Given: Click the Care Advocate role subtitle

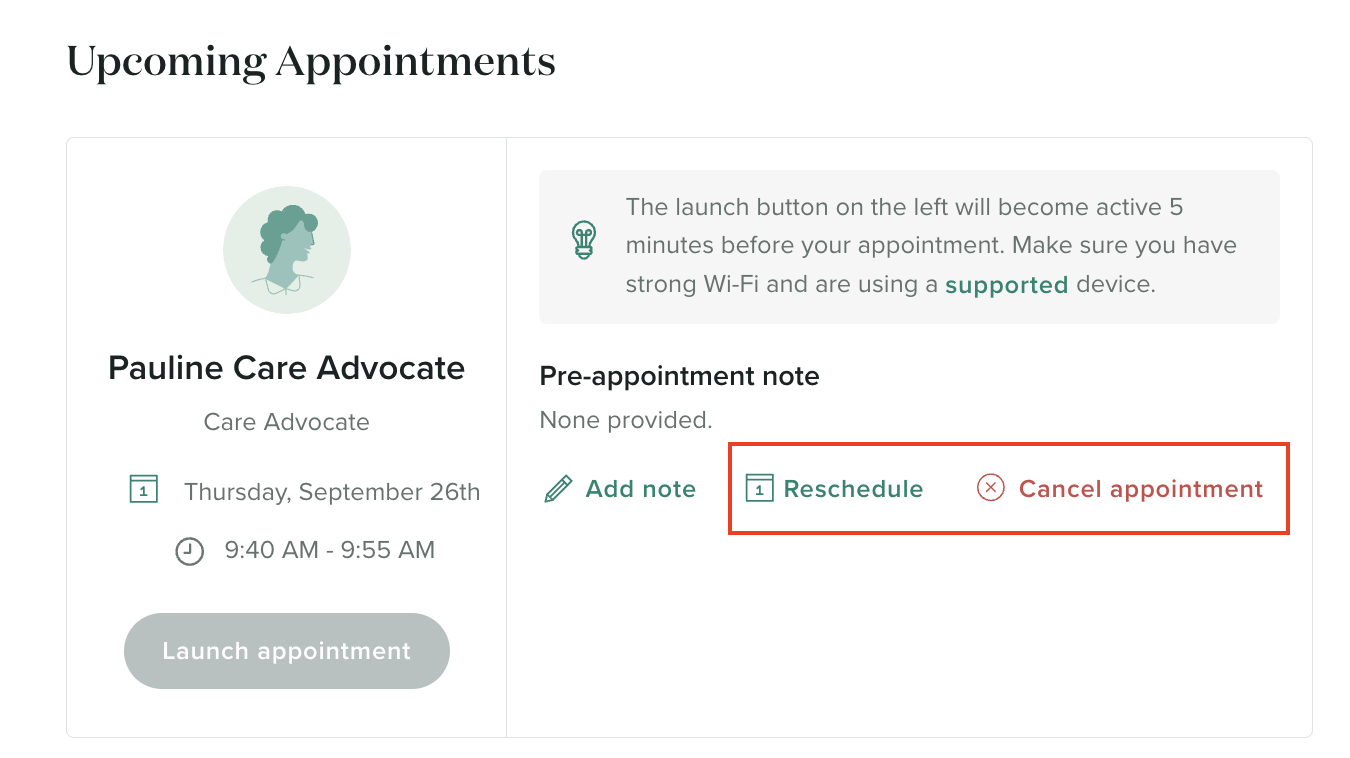Looking at the screenshot, I should pos(287,422).
